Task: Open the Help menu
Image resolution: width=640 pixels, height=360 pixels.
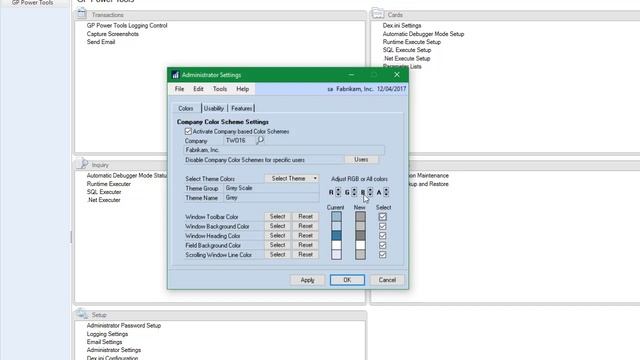Action: coord(242,89)
